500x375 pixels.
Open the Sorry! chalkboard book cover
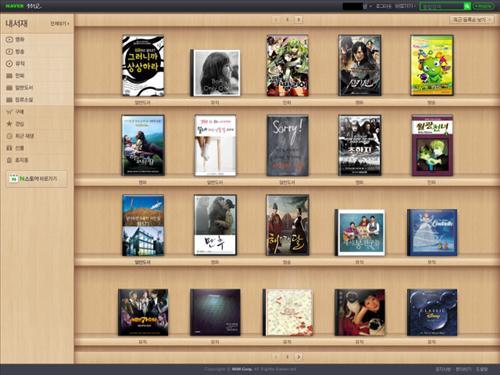click(287, 145)
